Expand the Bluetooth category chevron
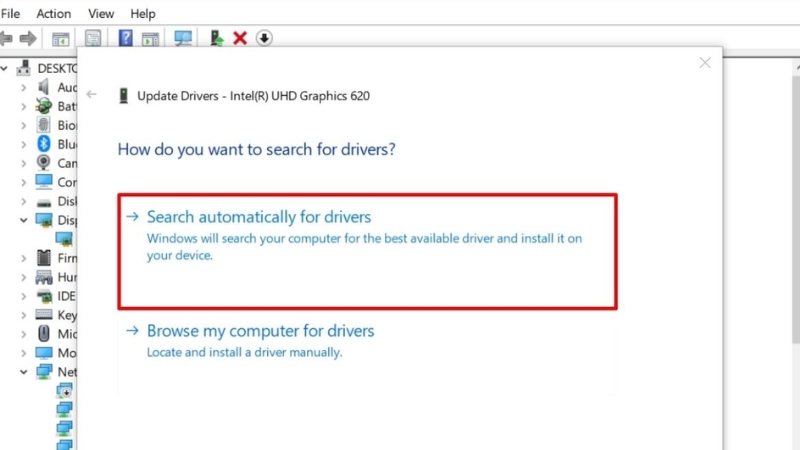The width and height of the screenshot is (800, 450). click(23, 144)
